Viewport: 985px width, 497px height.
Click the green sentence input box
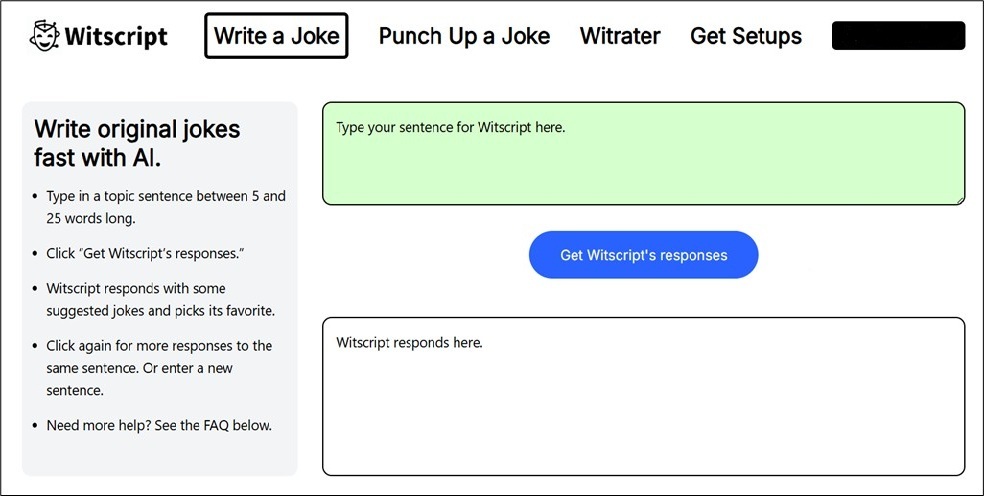tap(643, 153)
